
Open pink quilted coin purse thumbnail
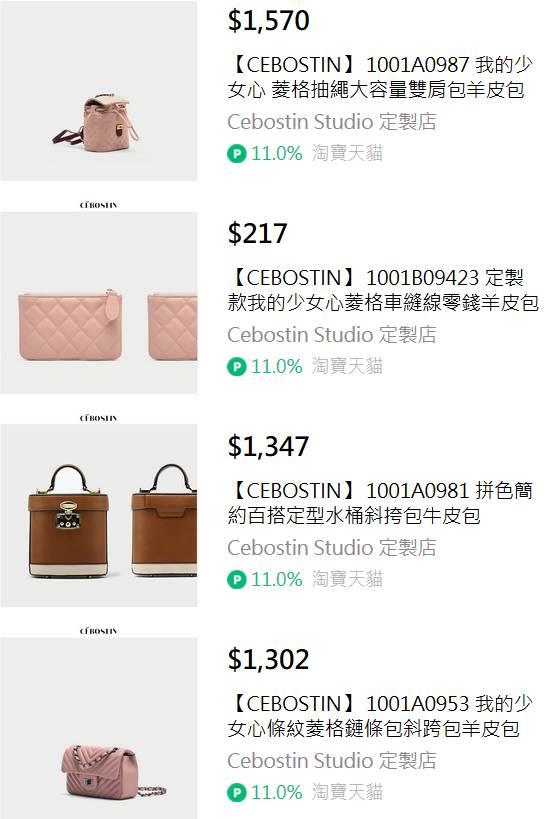pos(99,302)
